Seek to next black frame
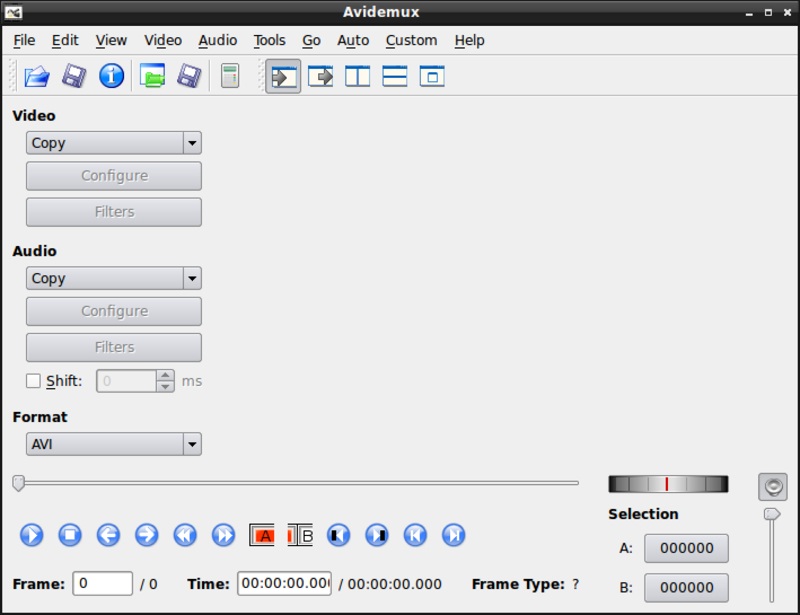Image resolution: width=800 pixels, height=615 pixels. [x=377, y=535]
